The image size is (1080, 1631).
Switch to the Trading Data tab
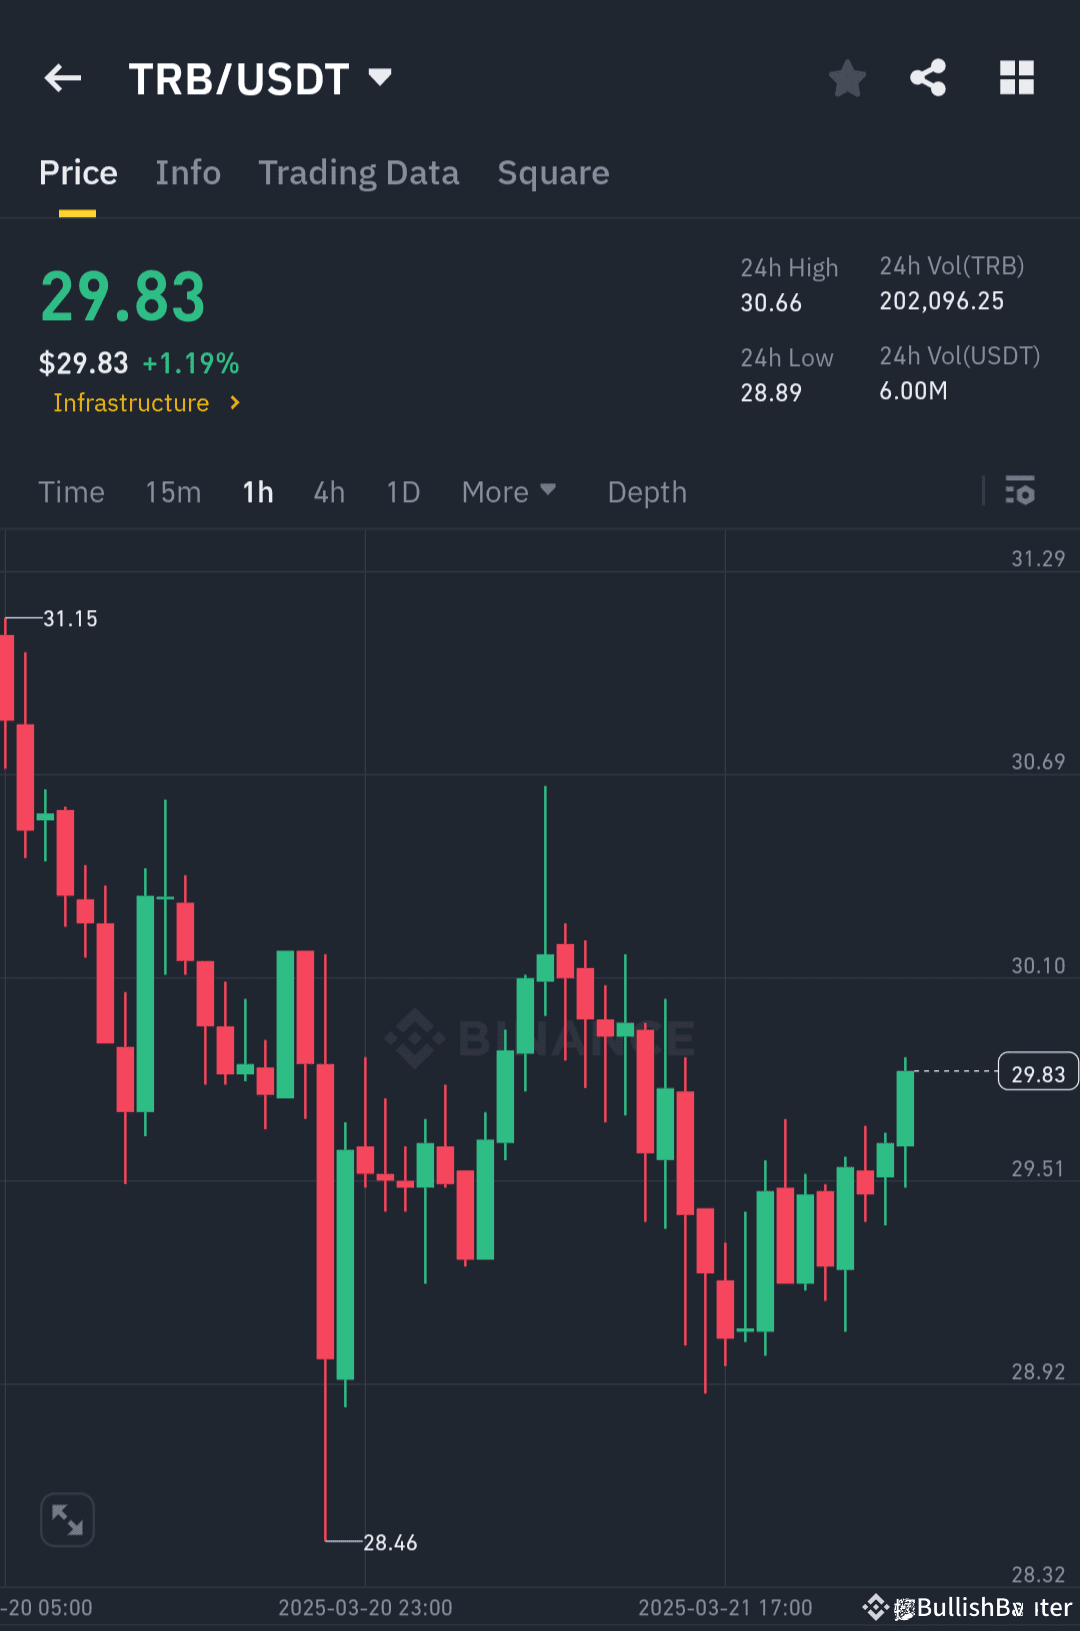[x=358, y=172]
